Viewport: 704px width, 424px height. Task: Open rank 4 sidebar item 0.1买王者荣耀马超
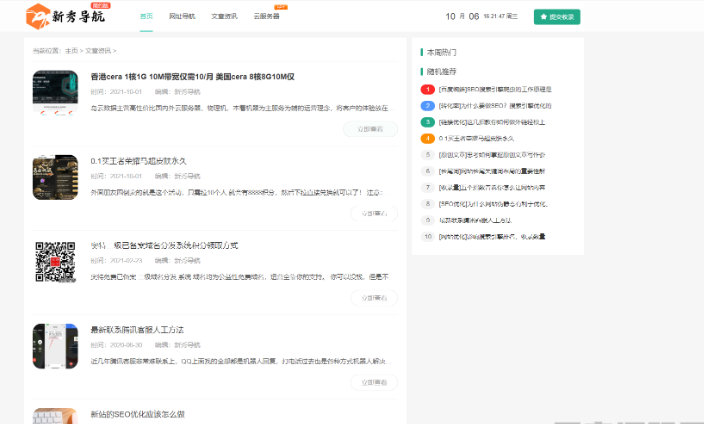pos(476,138)
